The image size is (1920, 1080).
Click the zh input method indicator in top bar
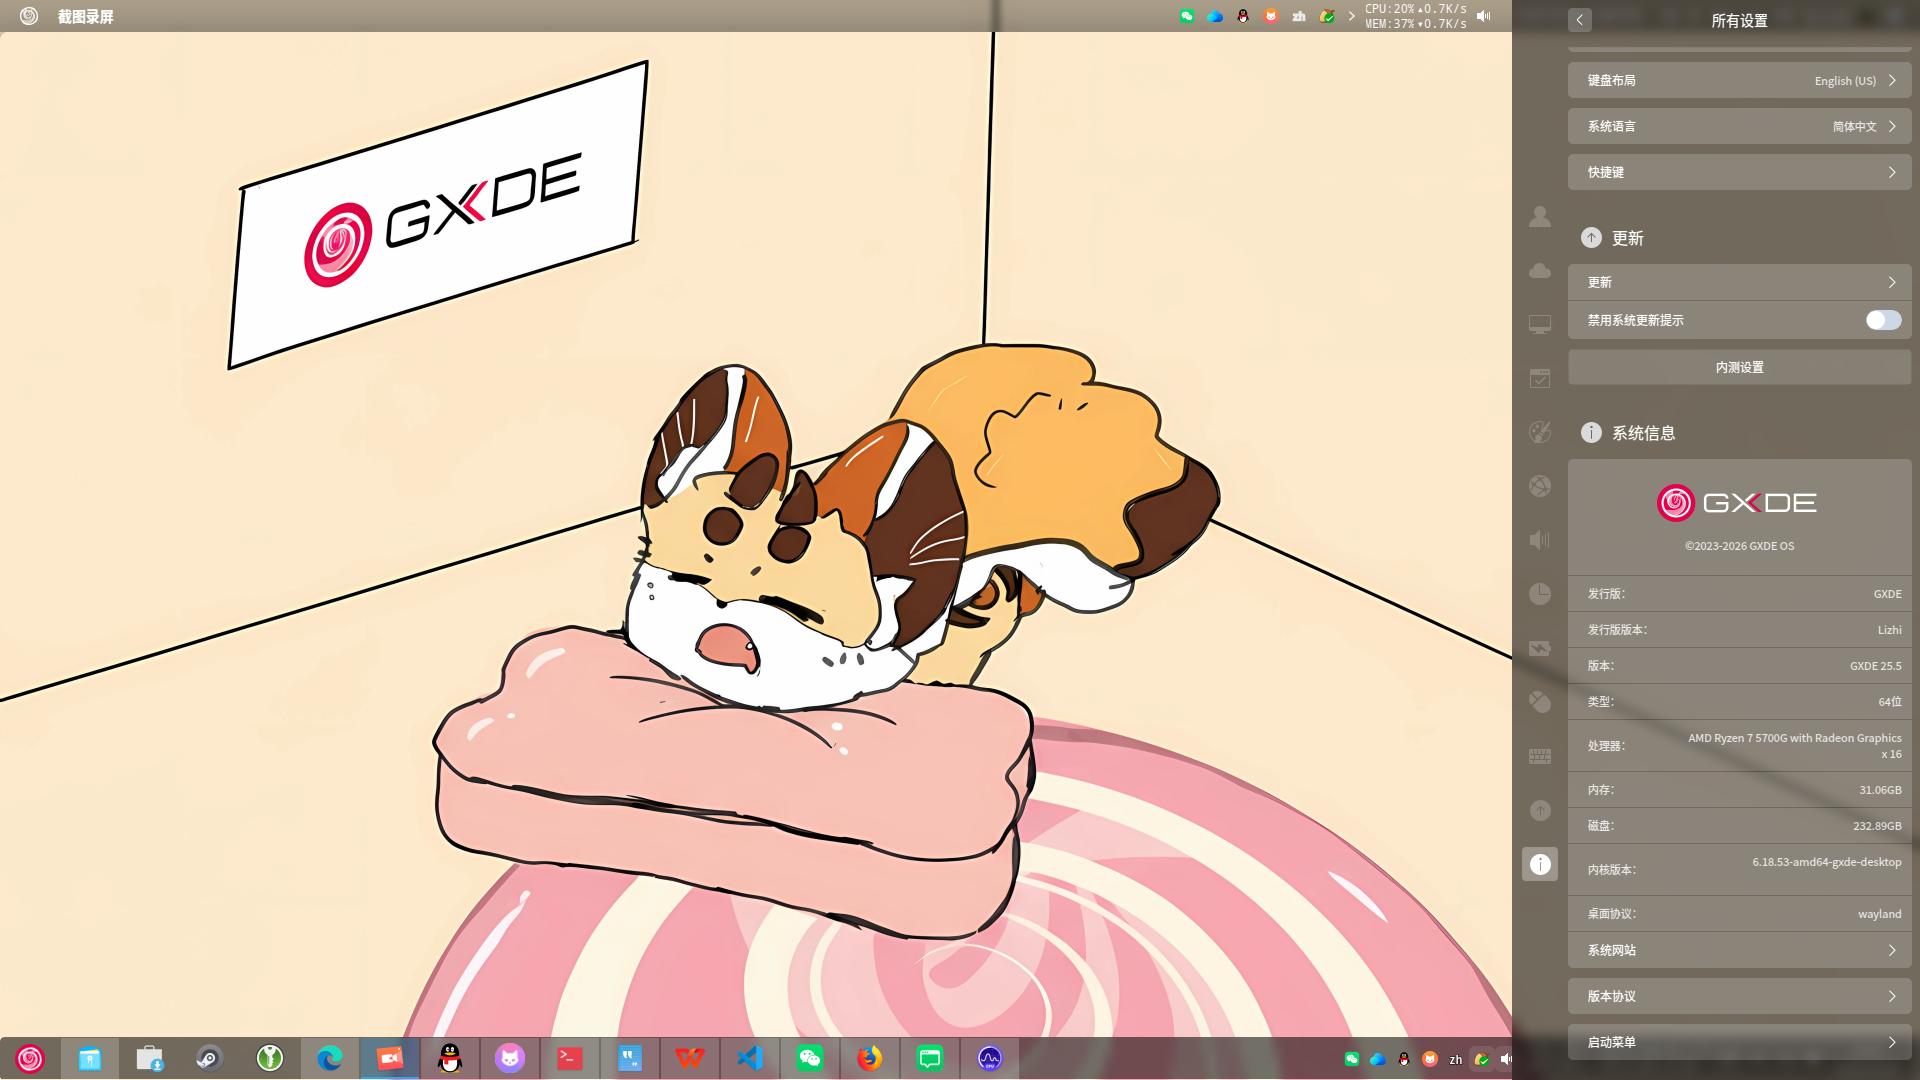(x=1299, y=16)
